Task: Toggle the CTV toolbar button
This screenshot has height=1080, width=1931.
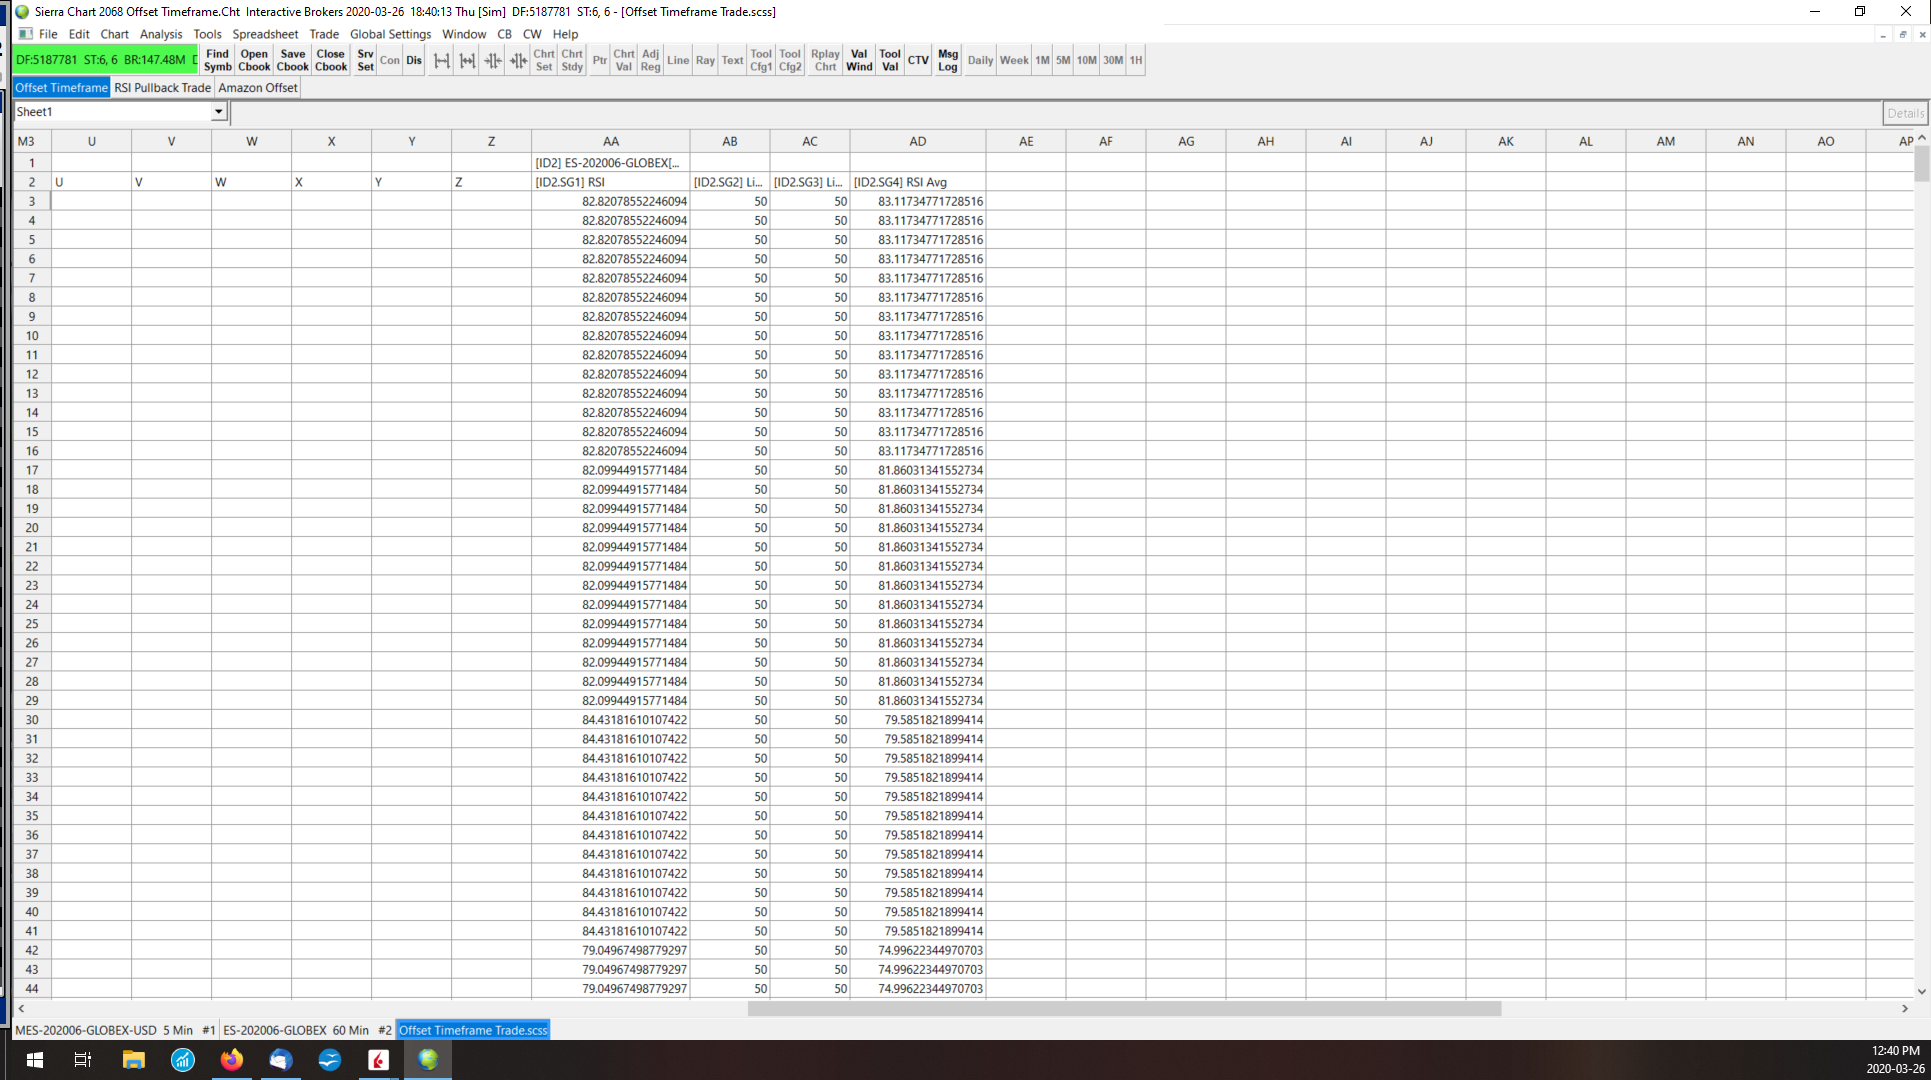Action: 918,60
